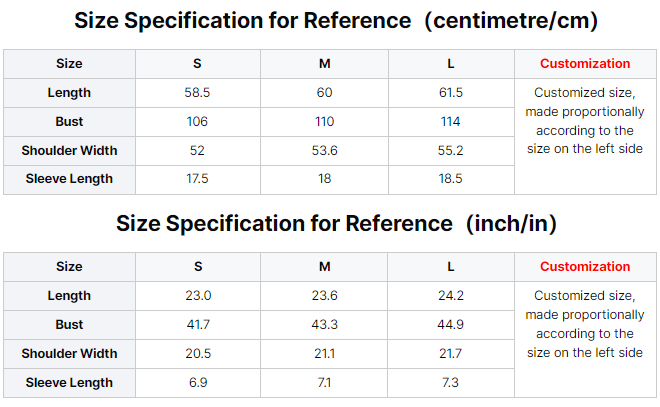660x407 pixels.
Task: Select the 44.9 bust cell
Action: pos(451,324)
